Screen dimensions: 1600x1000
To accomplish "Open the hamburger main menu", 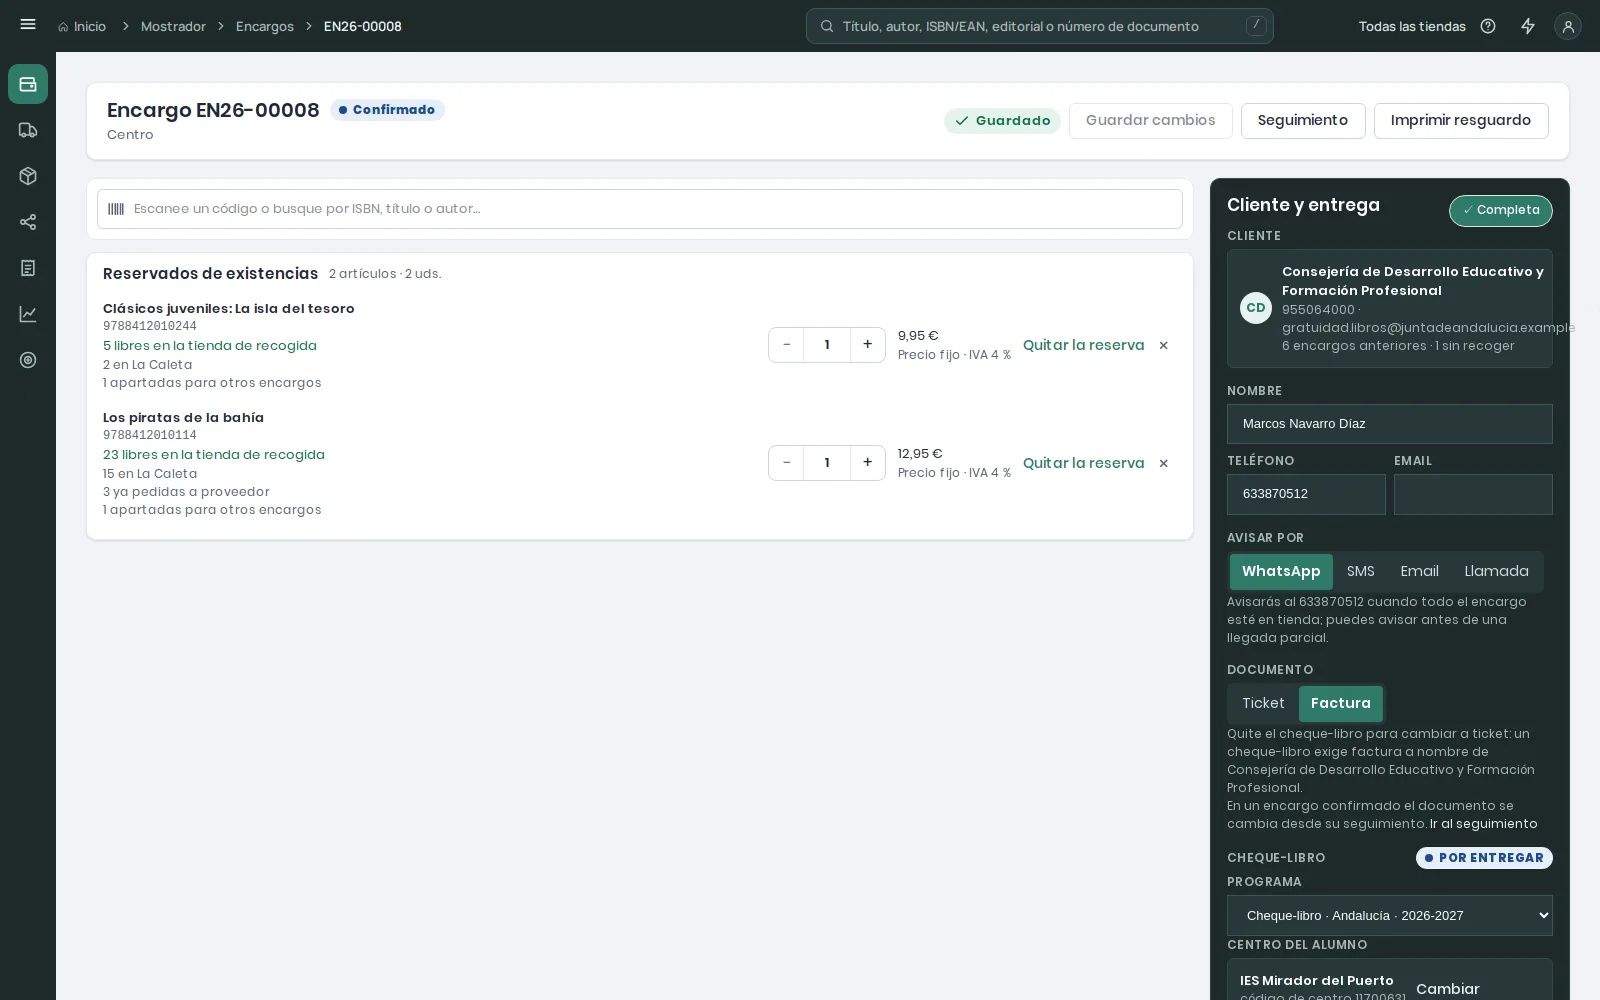I will point(28,25).
